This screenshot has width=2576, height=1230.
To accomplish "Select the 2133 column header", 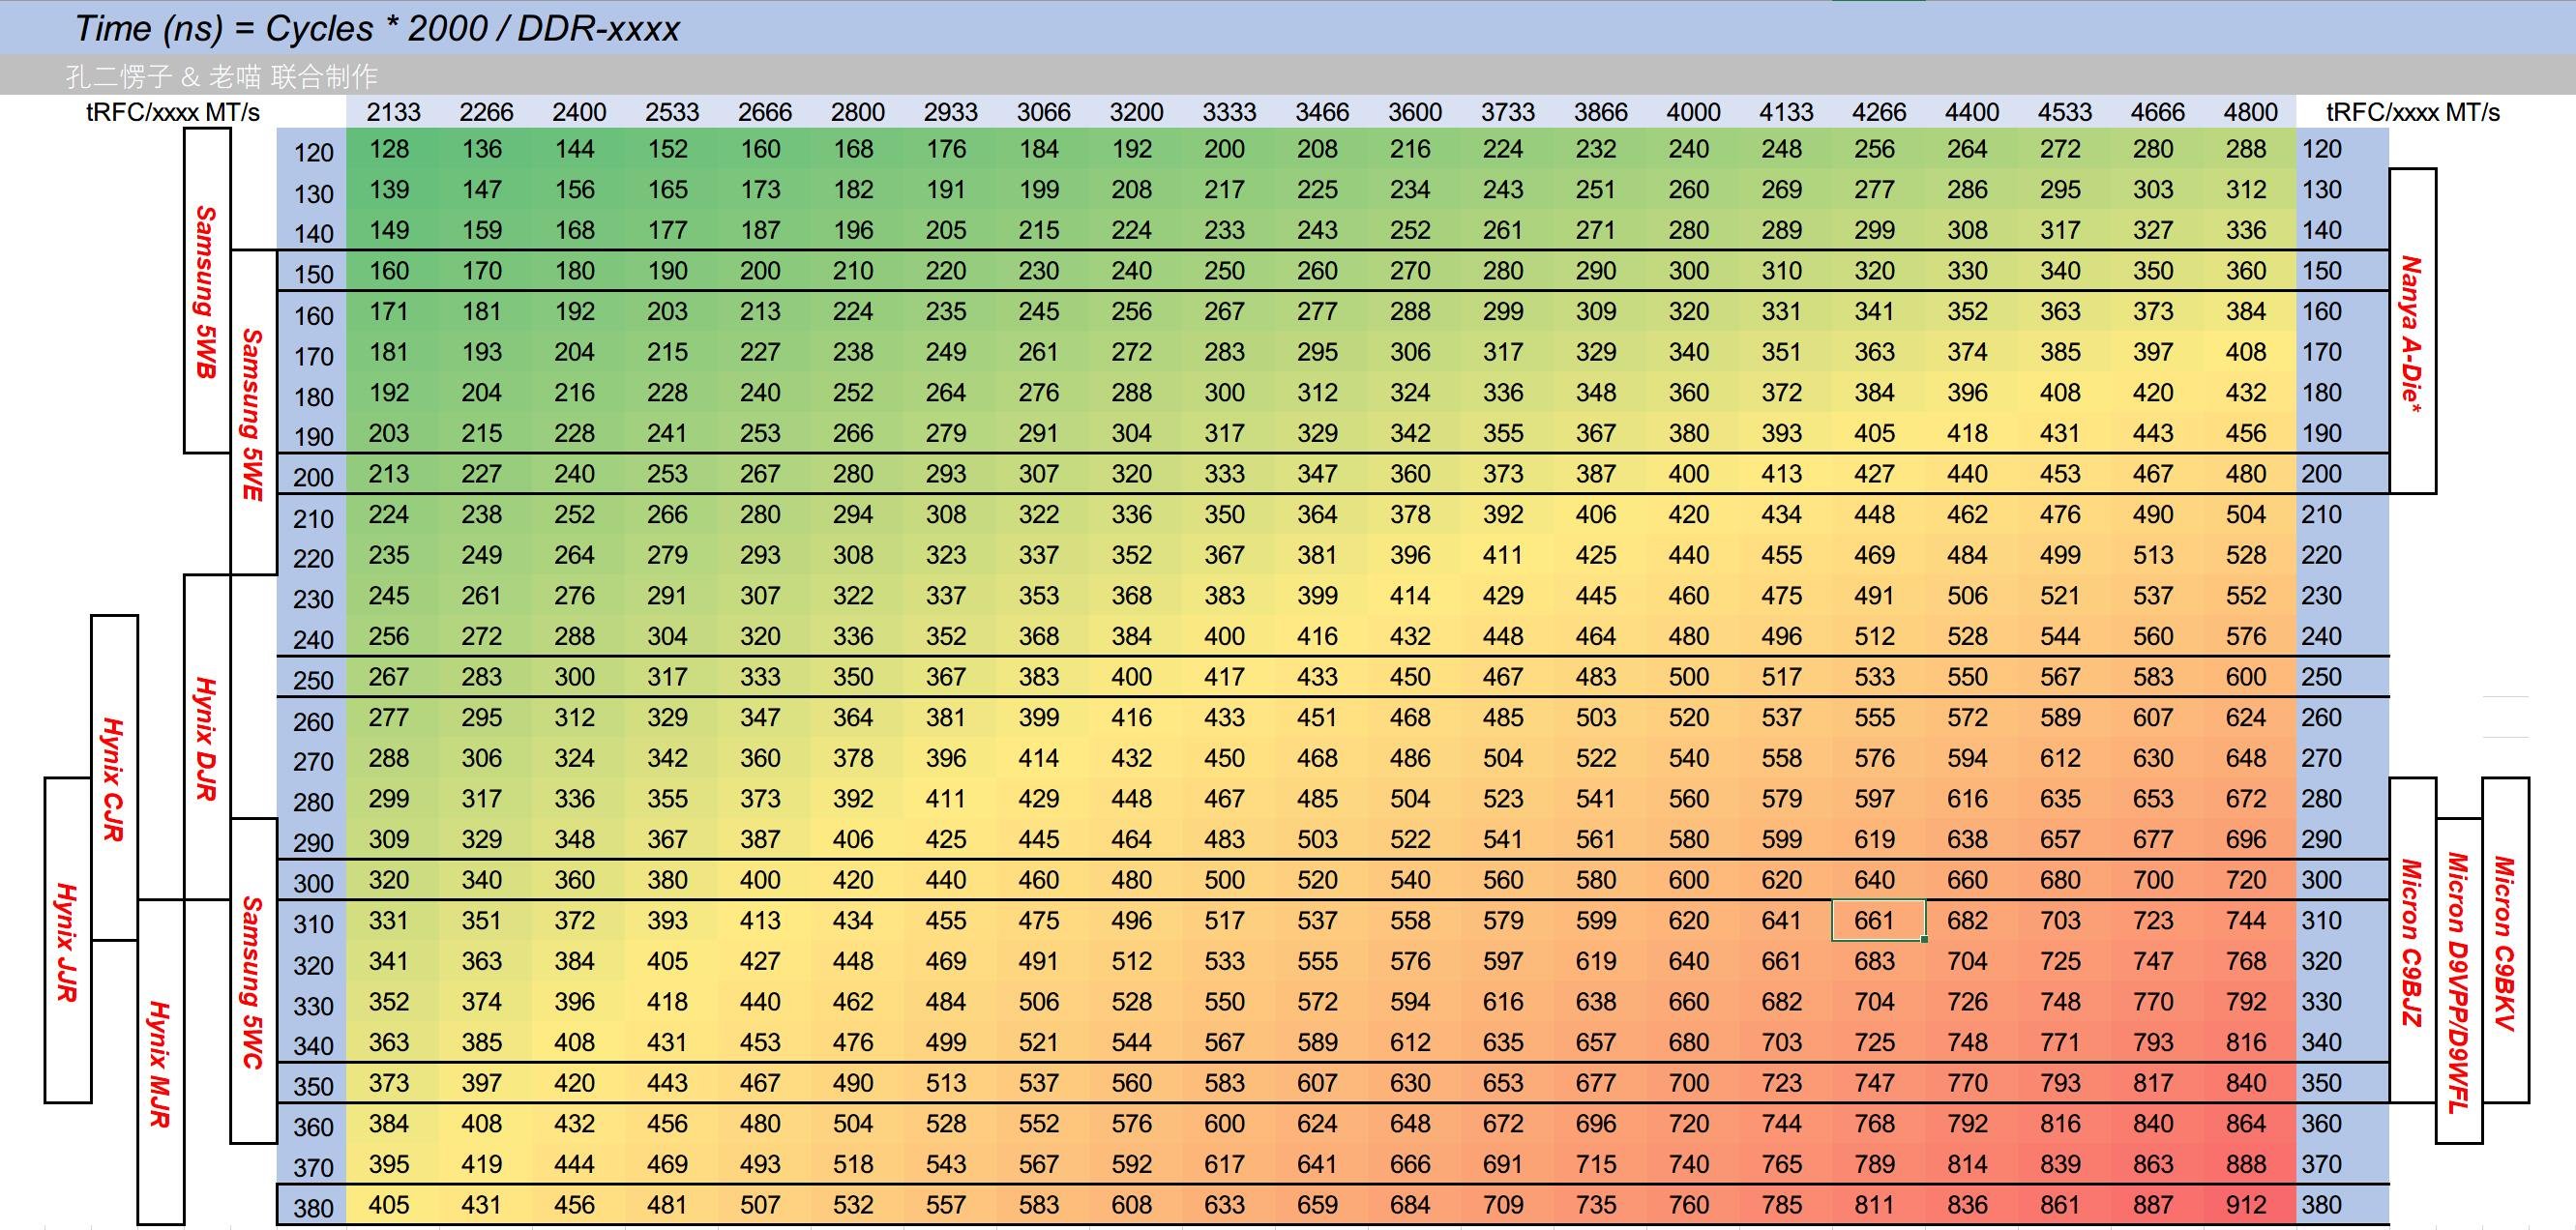I will (x=393, y=112).
